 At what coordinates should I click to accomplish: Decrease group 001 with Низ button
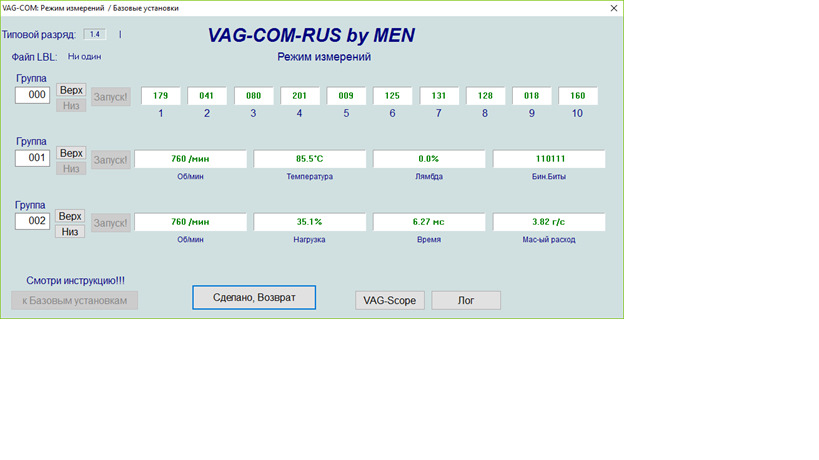click(71, 169)
